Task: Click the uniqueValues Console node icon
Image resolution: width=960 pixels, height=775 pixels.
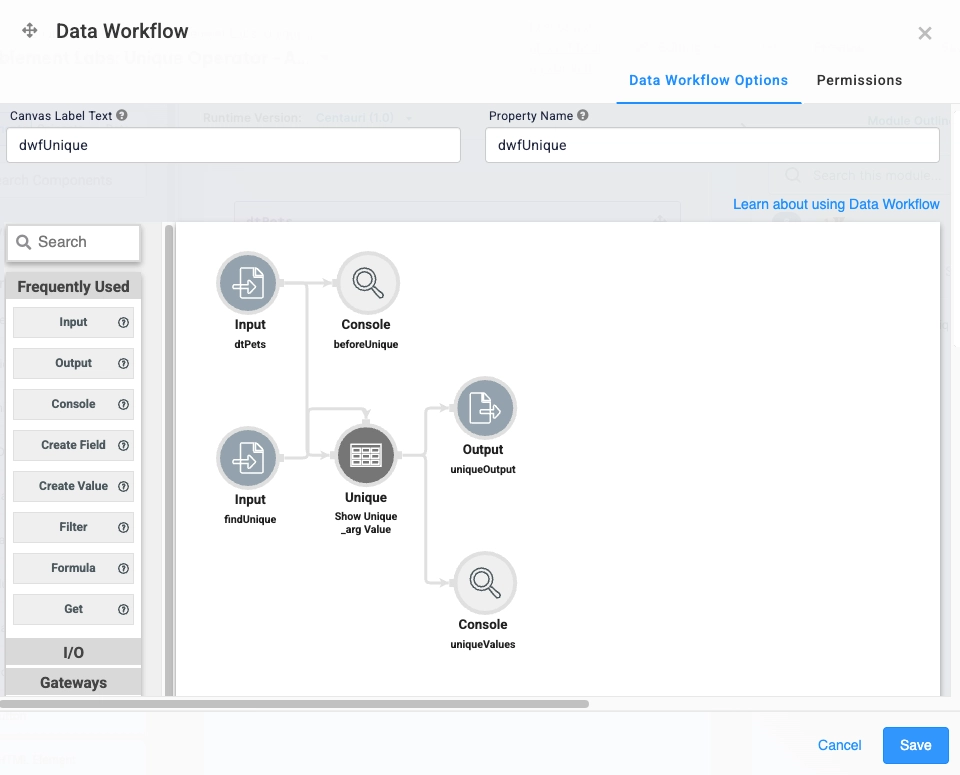Action: 484,583
